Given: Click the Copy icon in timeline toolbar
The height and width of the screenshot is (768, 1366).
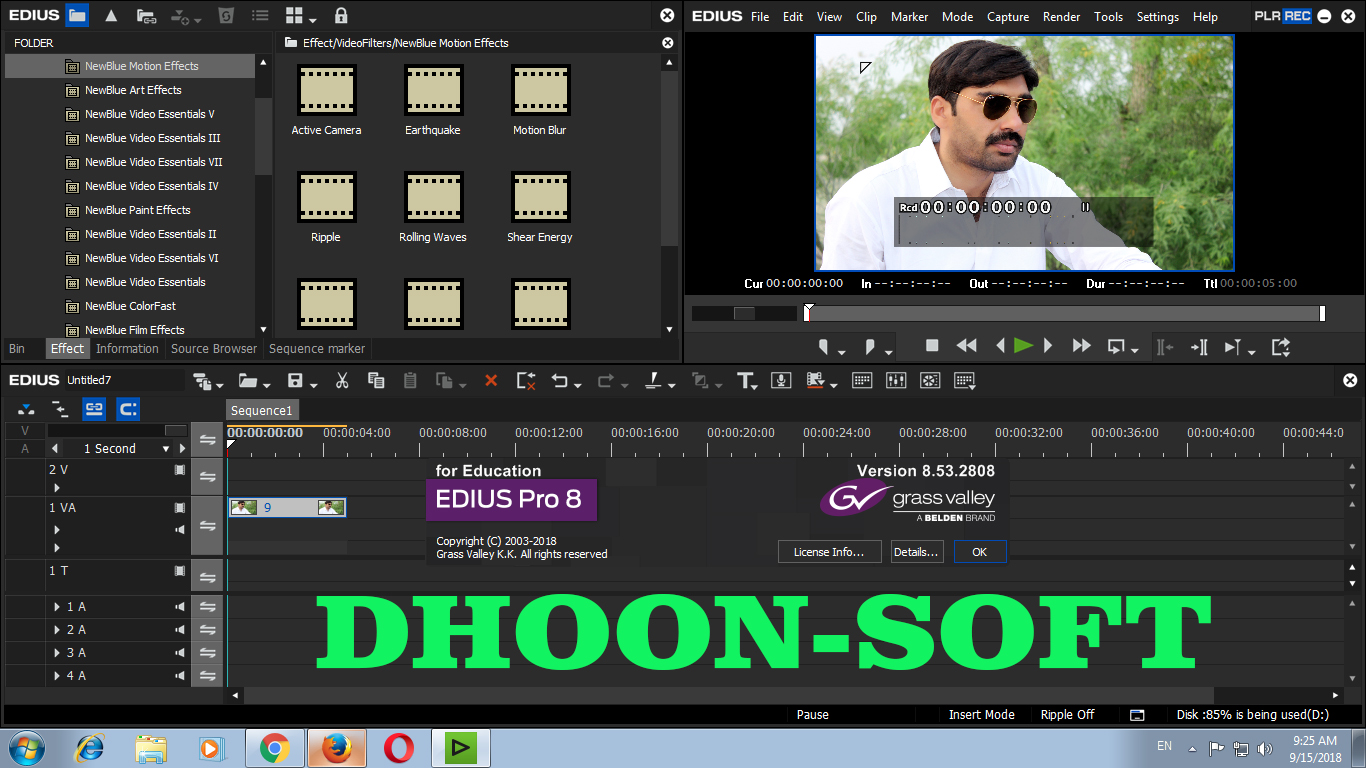Looking at the screenshot, I should pos(376,380).
